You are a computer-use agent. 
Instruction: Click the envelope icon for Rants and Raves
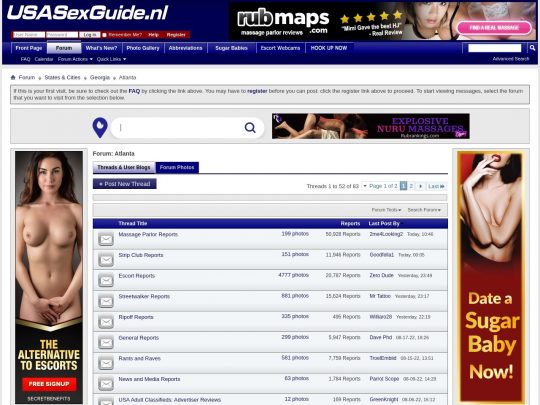[106, 363]
